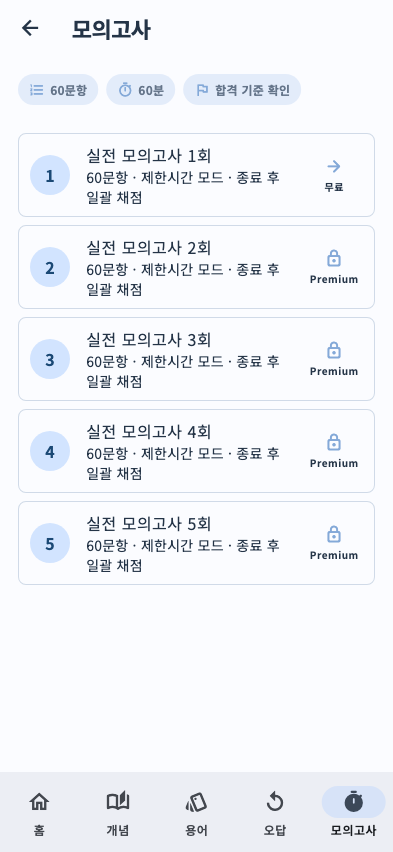The image size is (393, 852).
Task: Open 합격 기준 확인 chip
Action: click(242, 90)
